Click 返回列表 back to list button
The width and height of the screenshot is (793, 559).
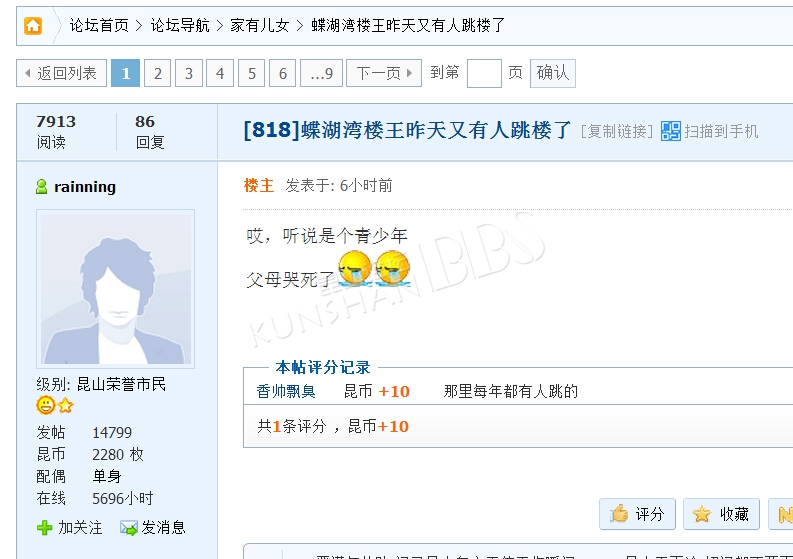[61, 73]
